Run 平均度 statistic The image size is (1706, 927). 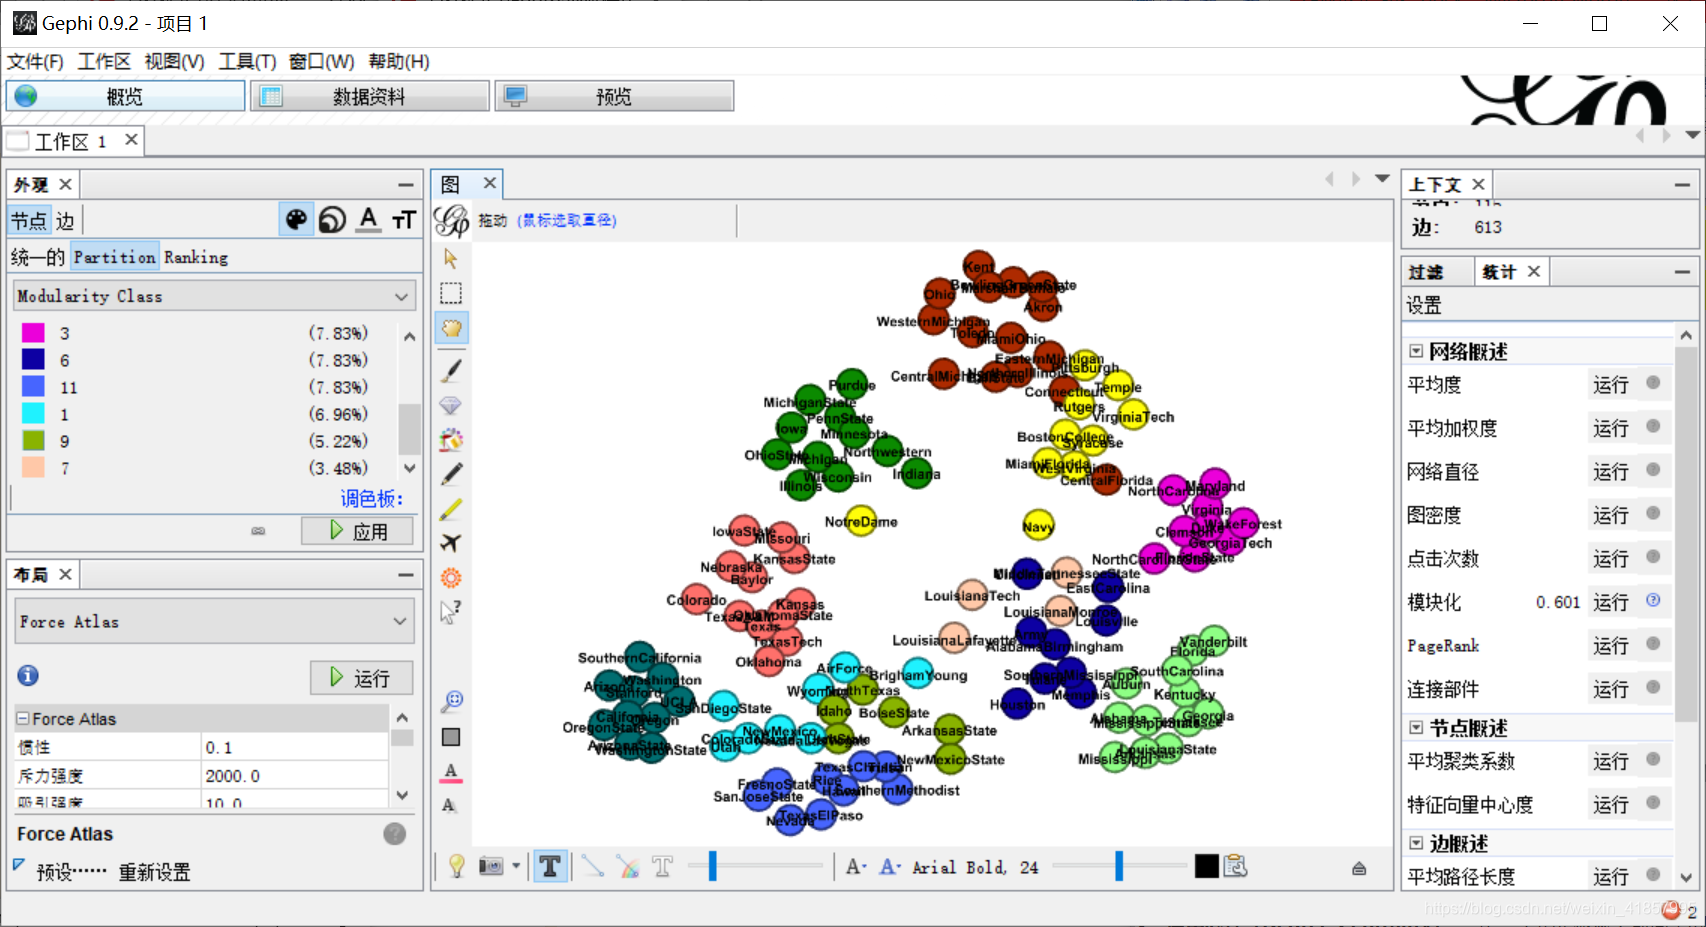(x=1611, y=385)
